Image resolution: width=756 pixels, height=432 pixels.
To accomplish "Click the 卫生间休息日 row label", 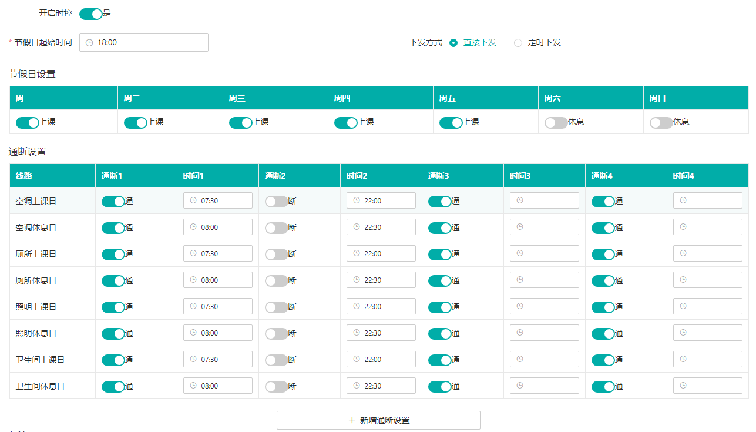I will (x=40, y=387).
